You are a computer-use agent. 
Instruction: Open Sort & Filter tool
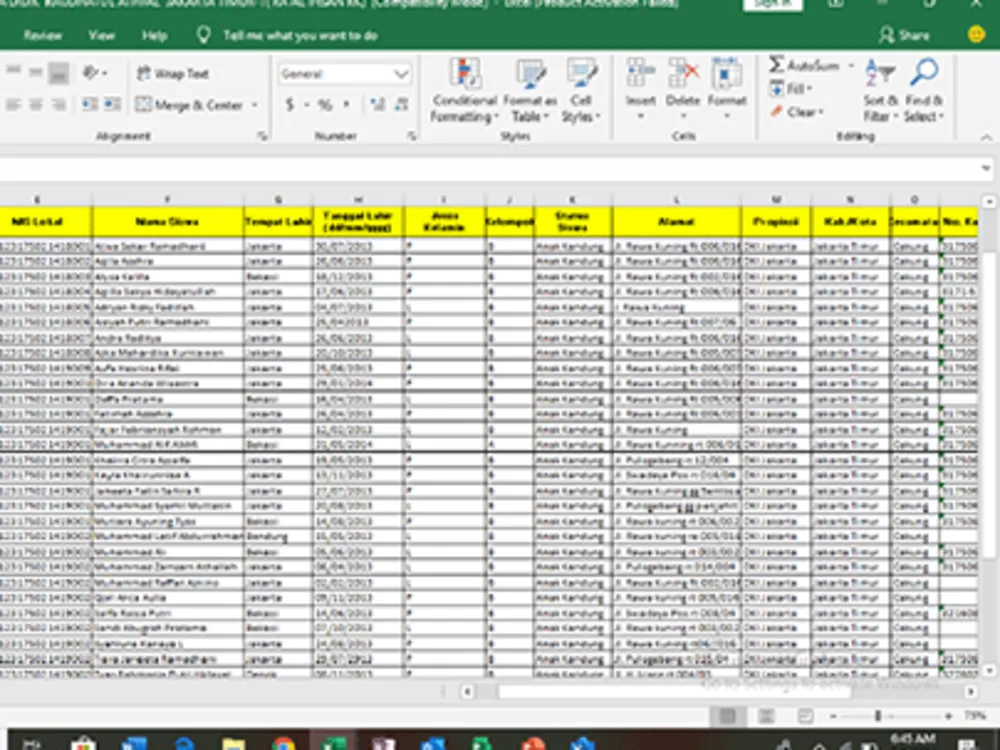pos(880,91)
